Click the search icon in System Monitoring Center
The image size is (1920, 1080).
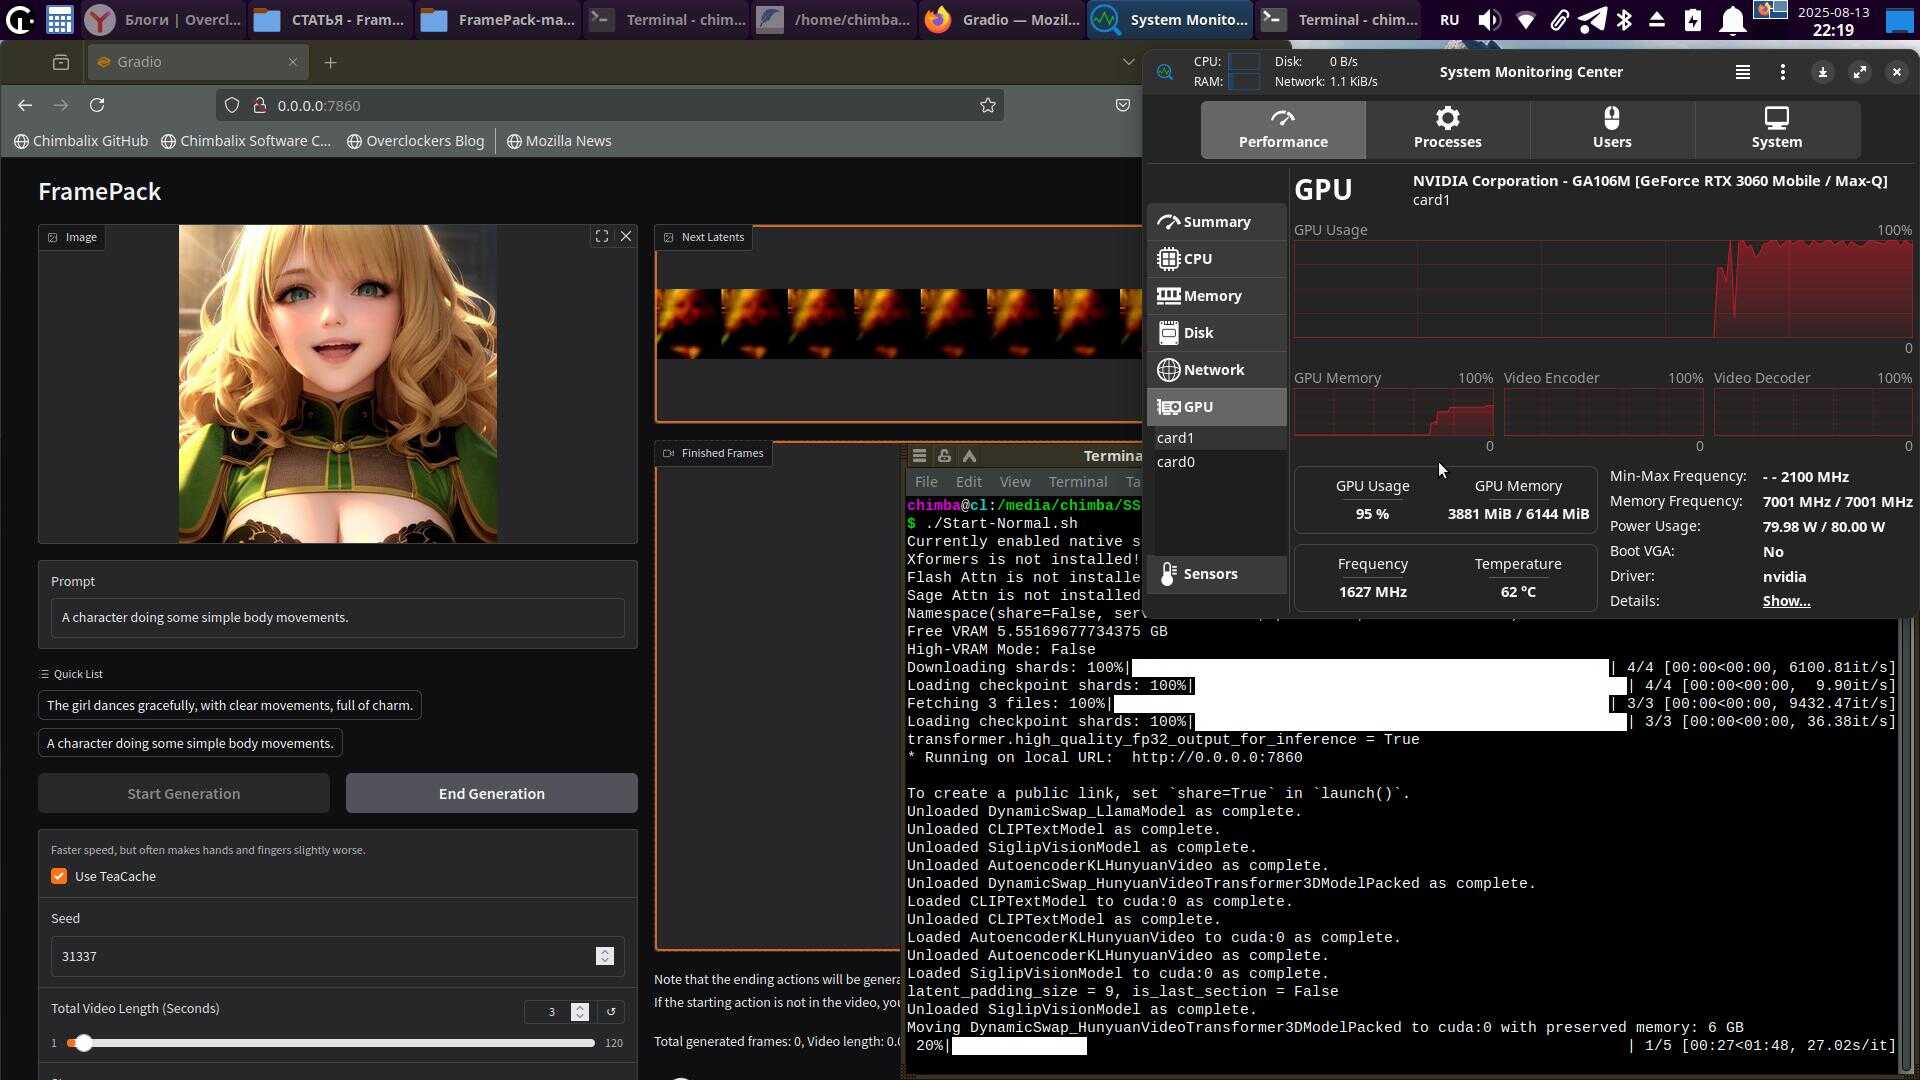[x=1164, y=72]
